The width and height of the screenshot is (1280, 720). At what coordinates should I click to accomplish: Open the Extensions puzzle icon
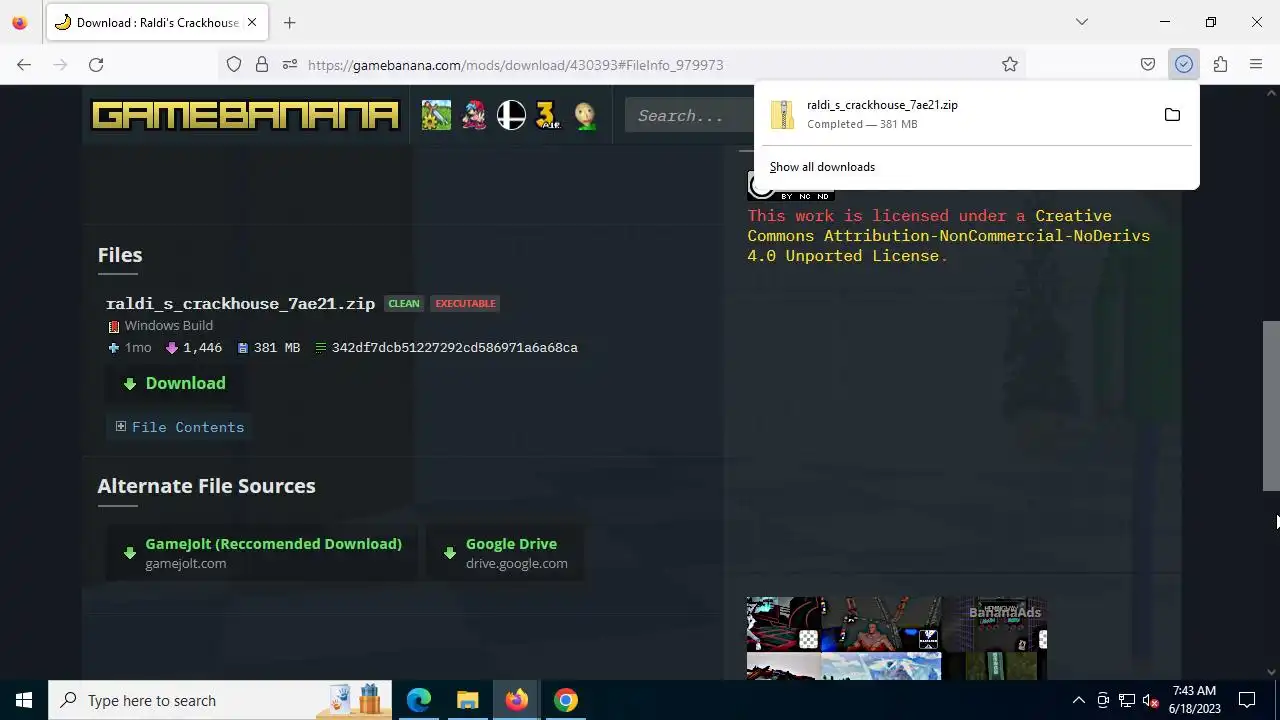pos(1220,64)
